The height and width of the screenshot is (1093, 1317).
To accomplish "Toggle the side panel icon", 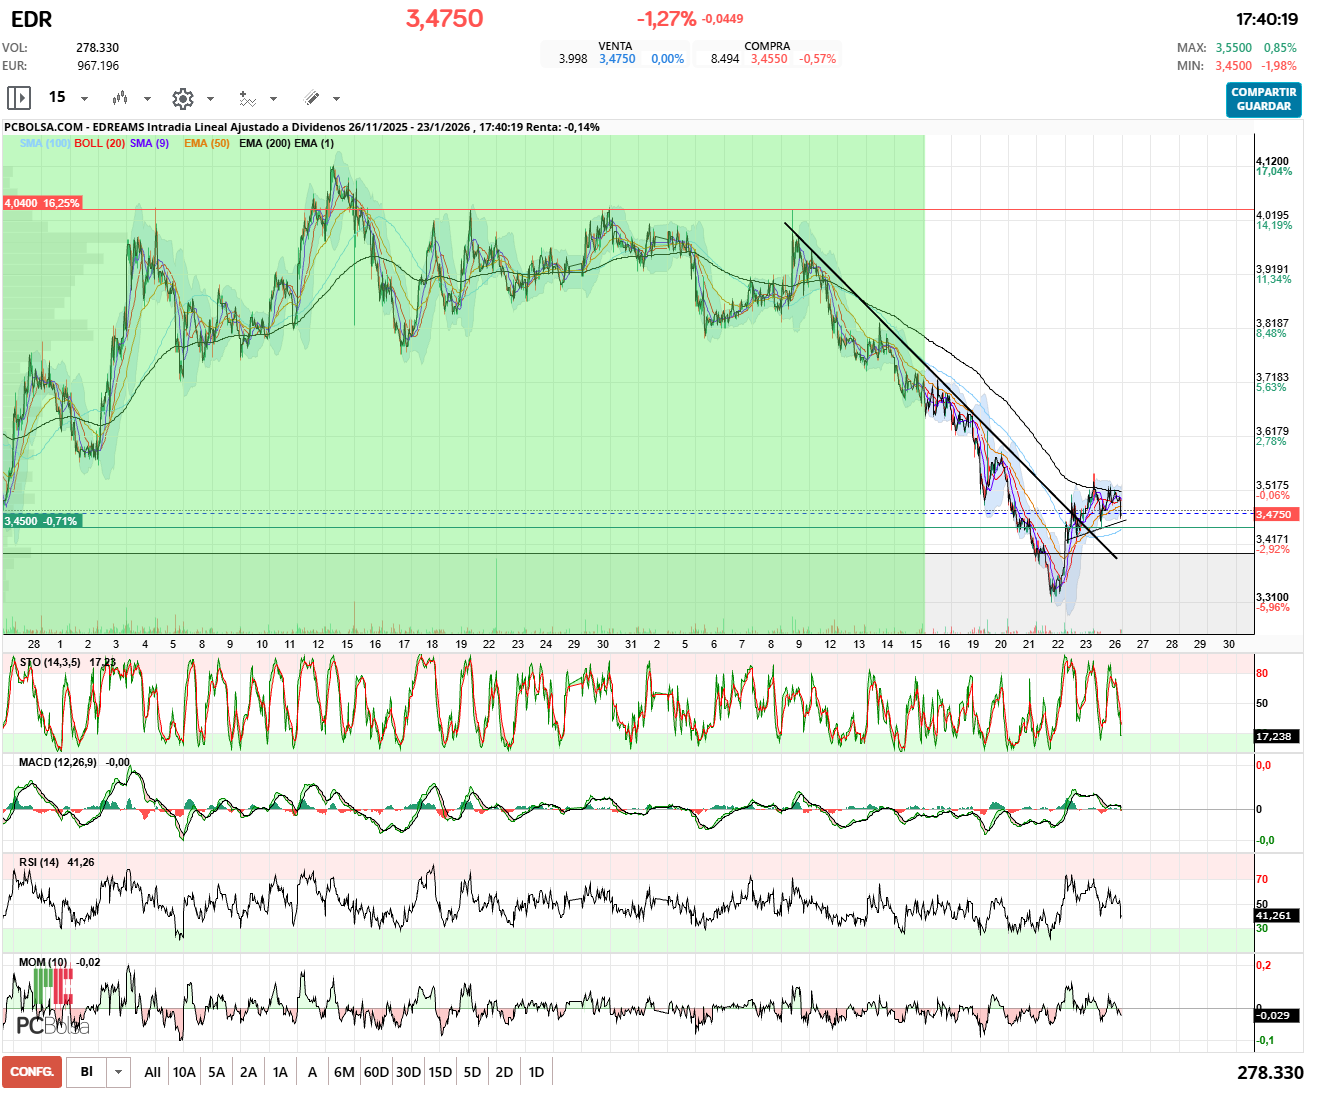I will (18, 98).
